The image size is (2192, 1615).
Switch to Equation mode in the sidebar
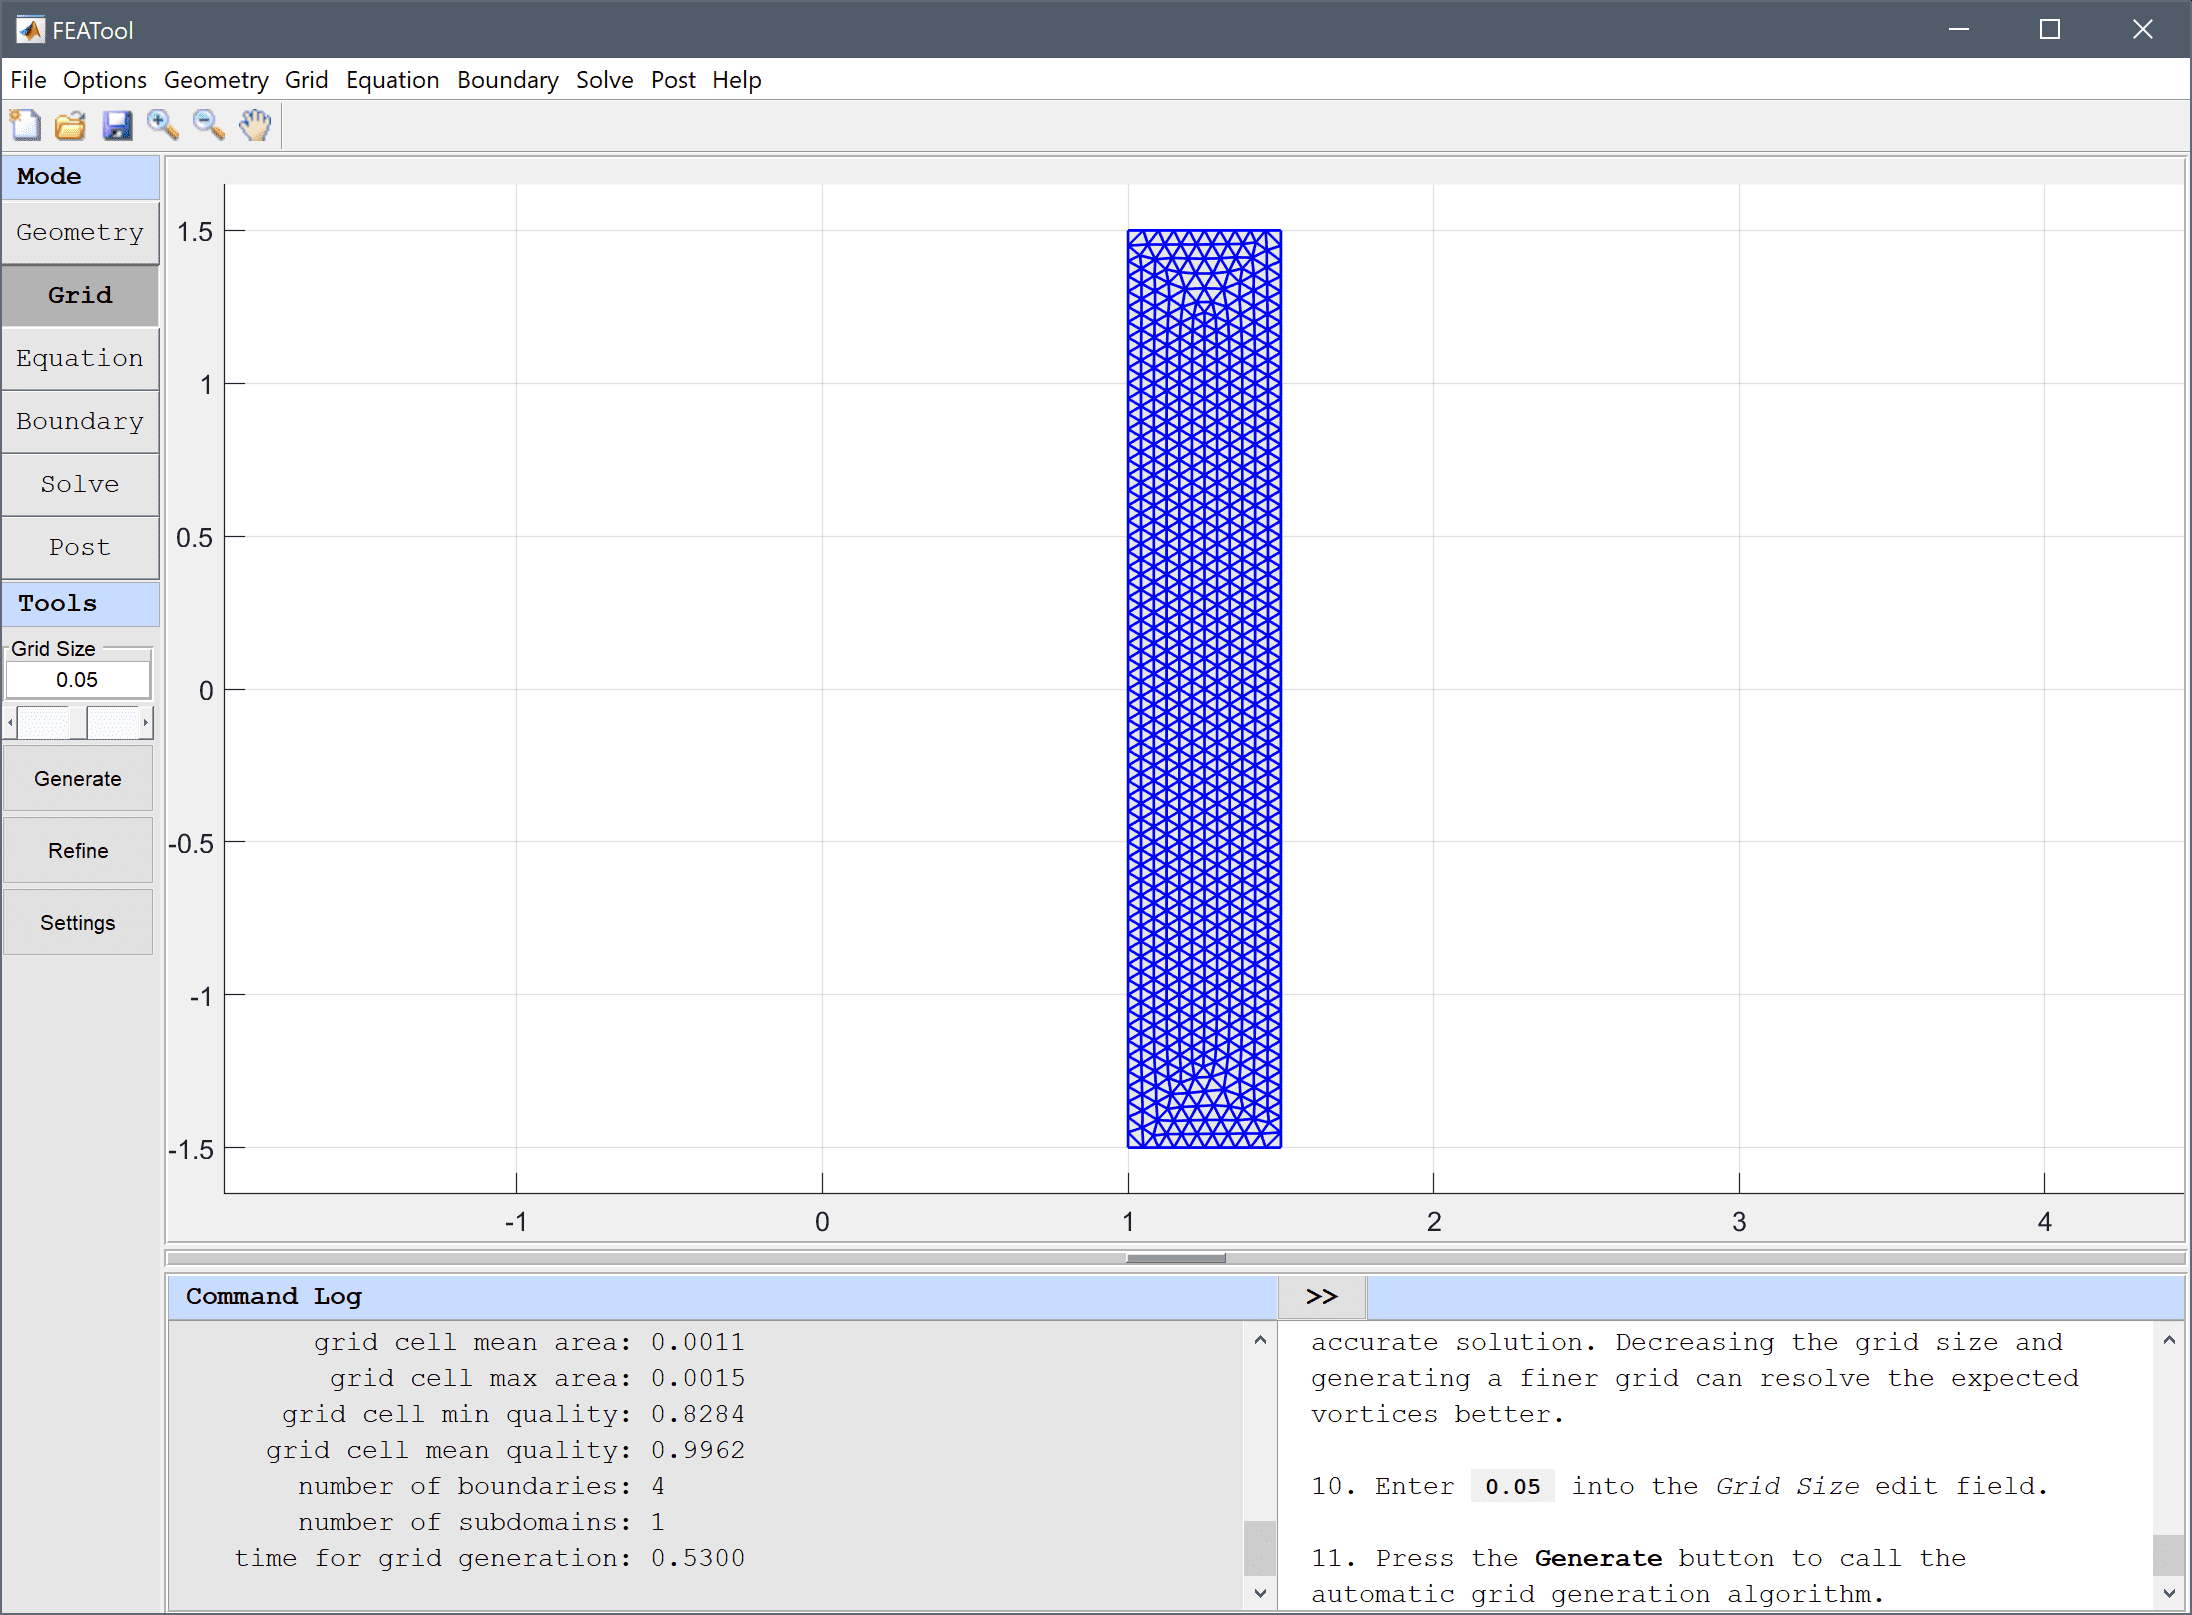[x=80, y=359]
